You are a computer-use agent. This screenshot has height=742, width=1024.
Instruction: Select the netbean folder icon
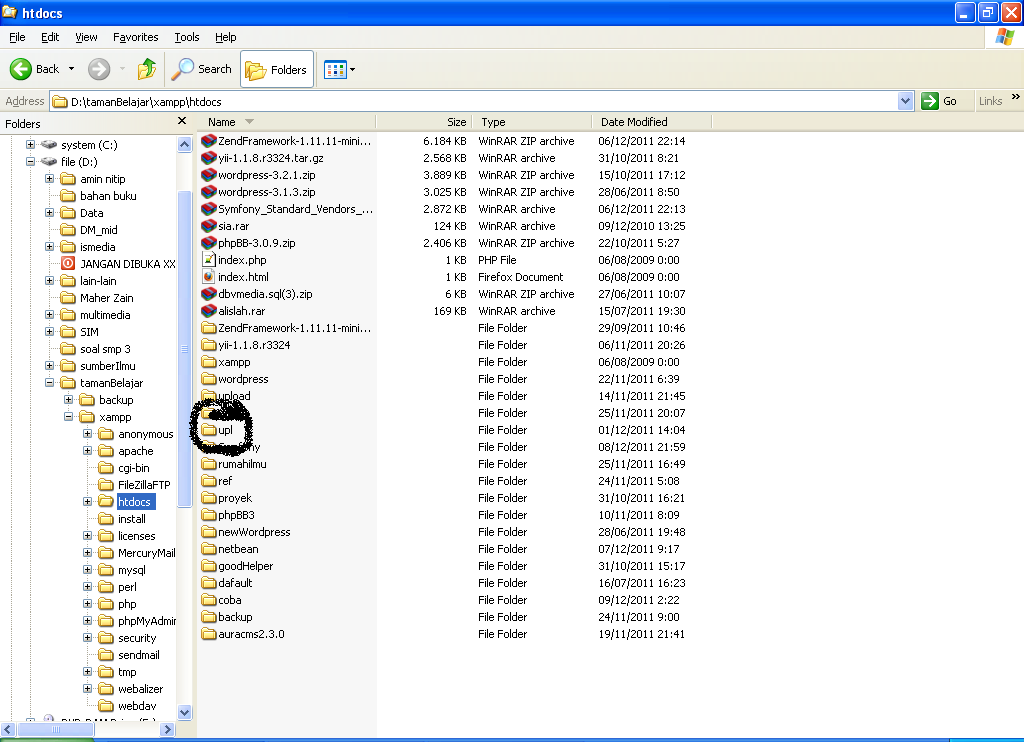pos(209,549)
